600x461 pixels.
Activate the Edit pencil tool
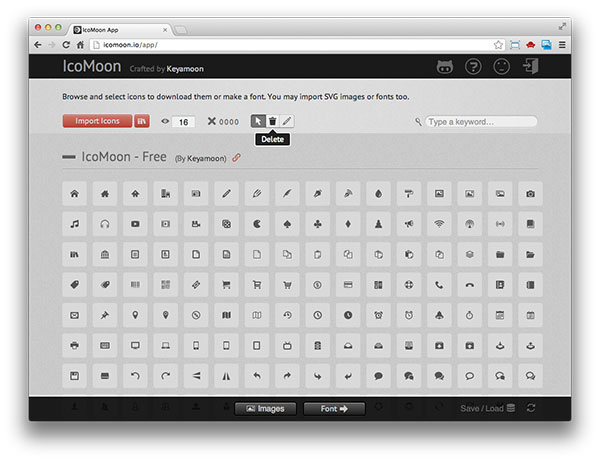point(287,121)
